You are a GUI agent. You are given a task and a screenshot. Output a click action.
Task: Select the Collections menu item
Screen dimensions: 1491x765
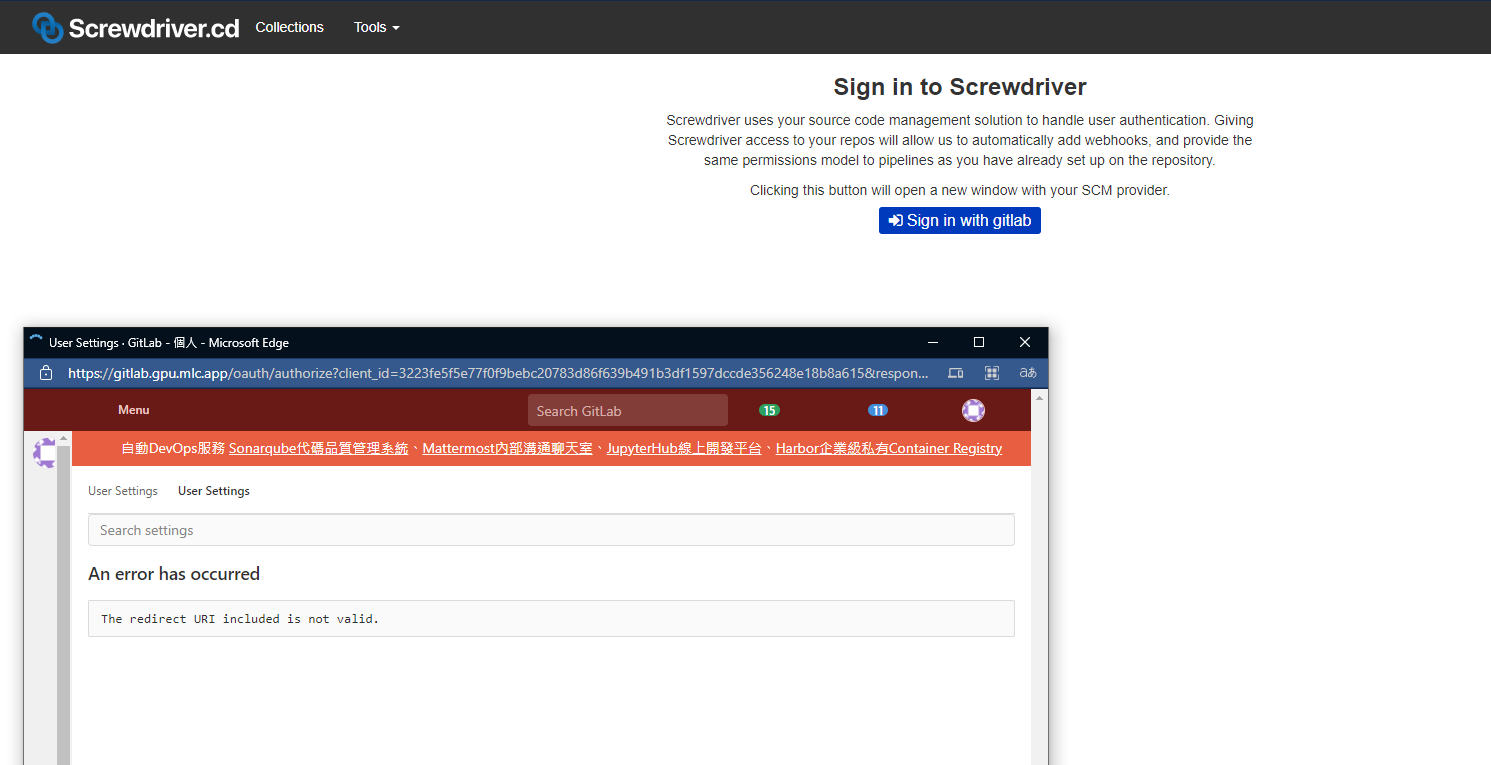pos(289,27)
